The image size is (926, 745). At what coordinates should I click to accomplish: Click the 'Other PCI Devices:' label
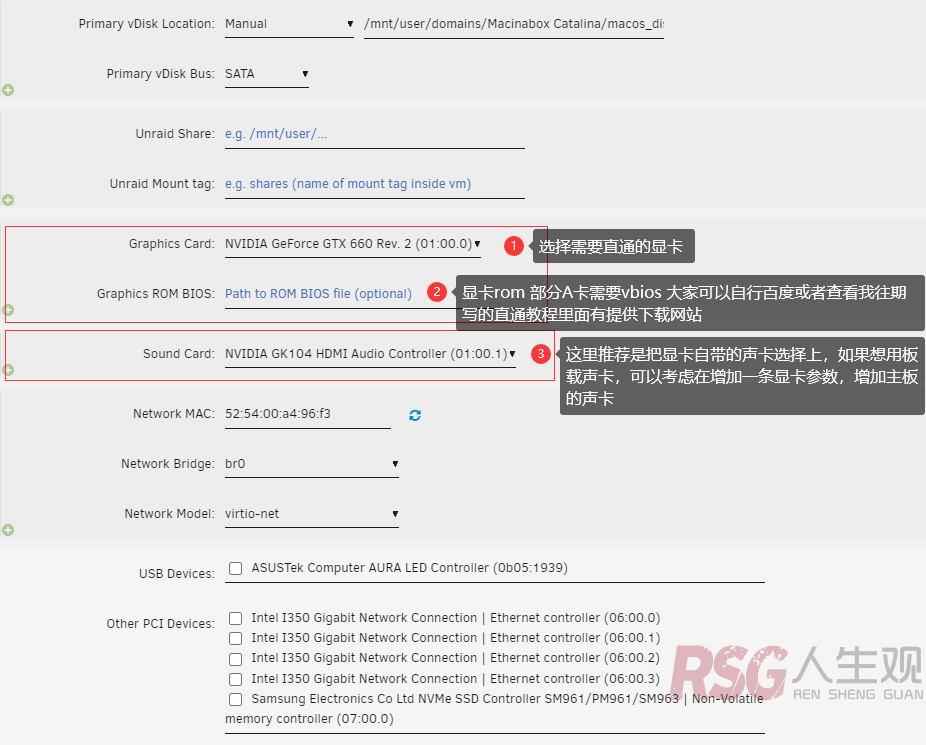coord(161,624)
